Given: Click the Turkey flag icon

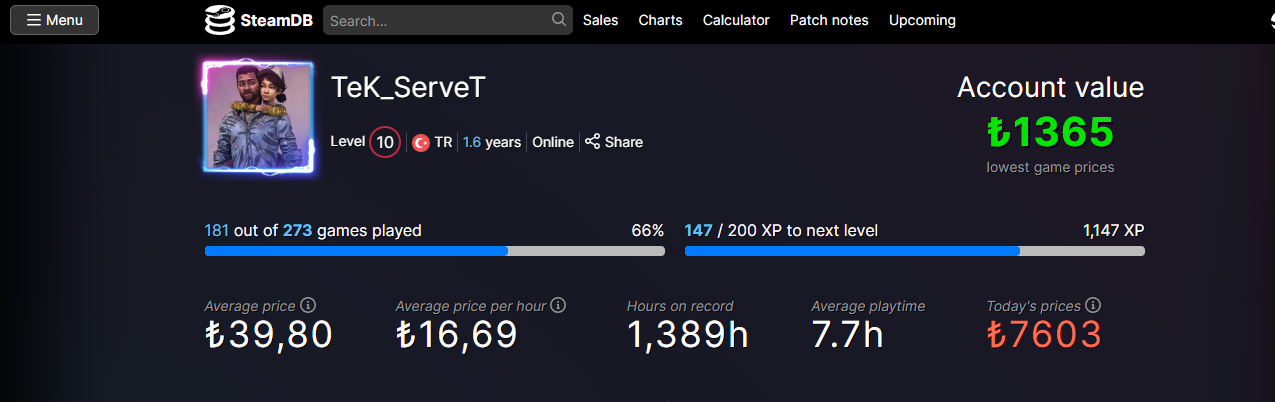Looking at the screenshot, I should (421, 142).
